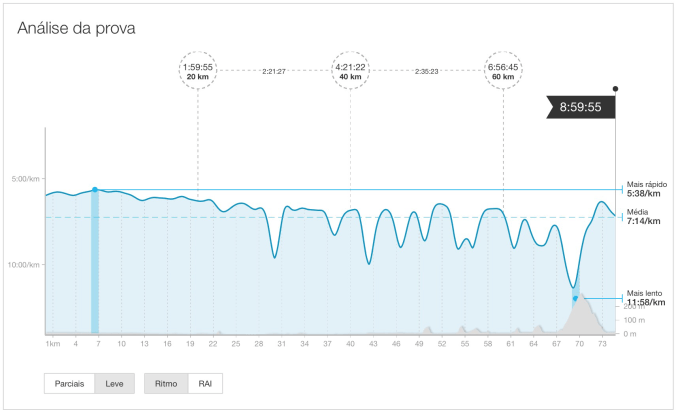Click the Mais rápido 5:38/km label
Screen dimensions: 676x411
646,189
